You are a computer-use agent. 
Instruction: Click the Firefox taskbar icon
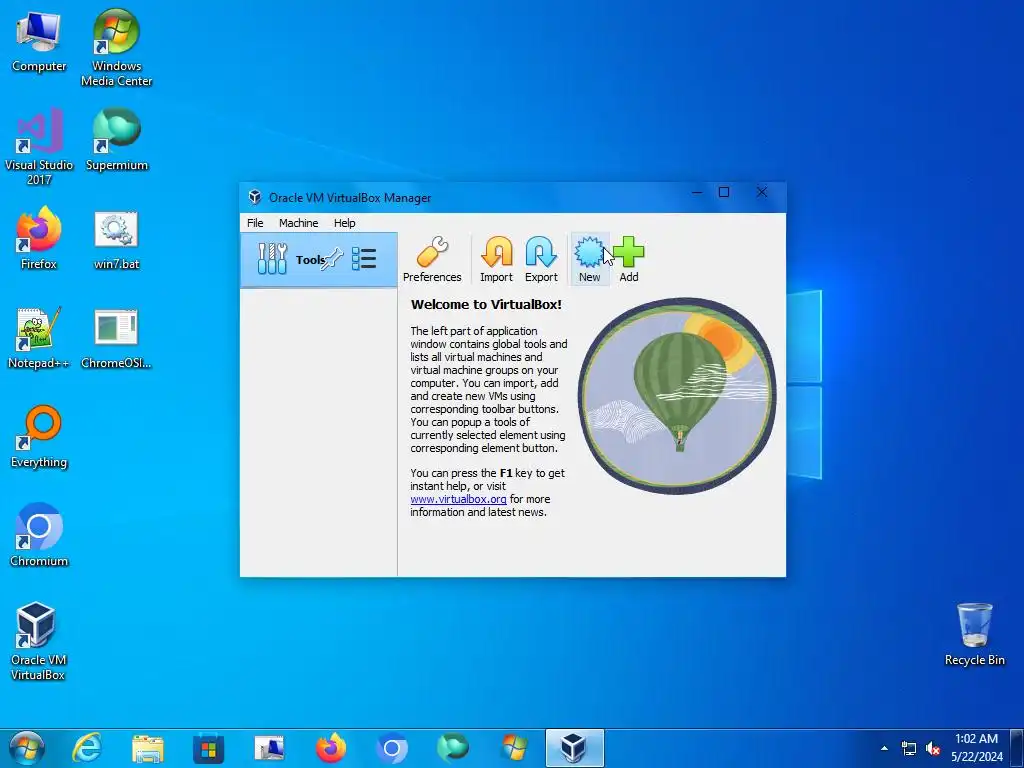(x=330, y=748)
